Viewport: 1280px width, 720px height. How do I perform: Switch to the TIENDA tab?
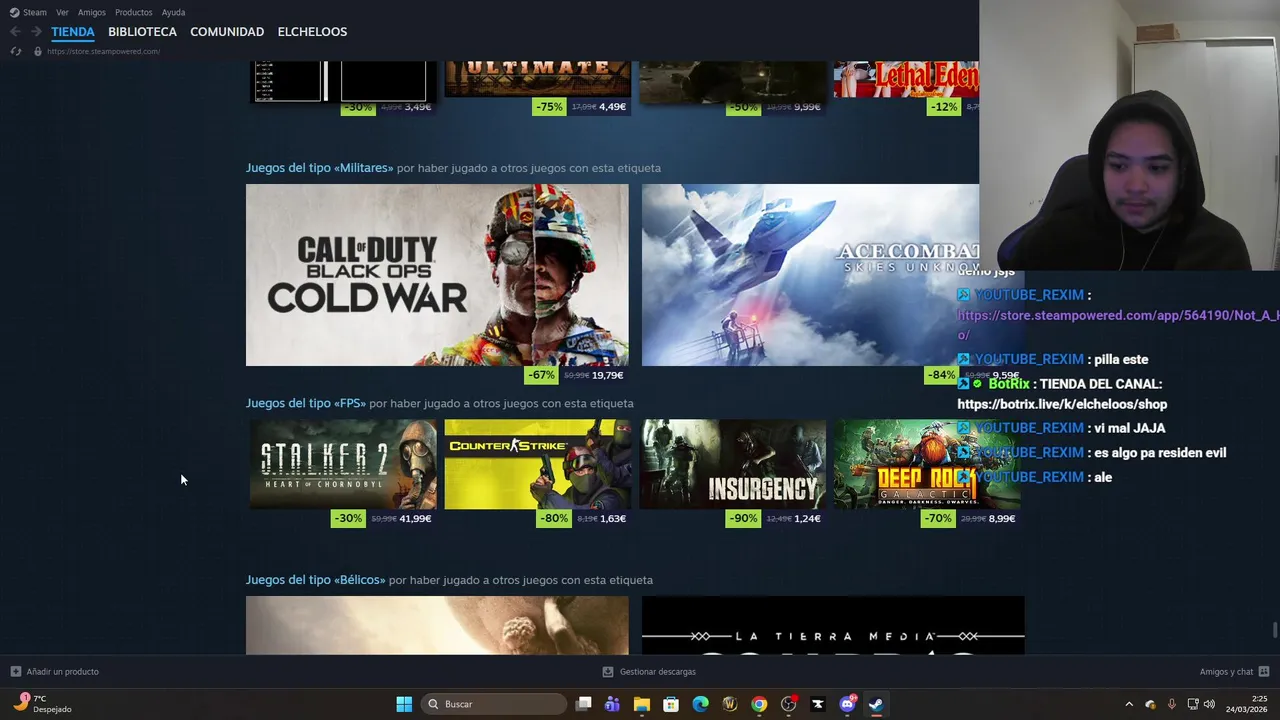coord(73,32)
